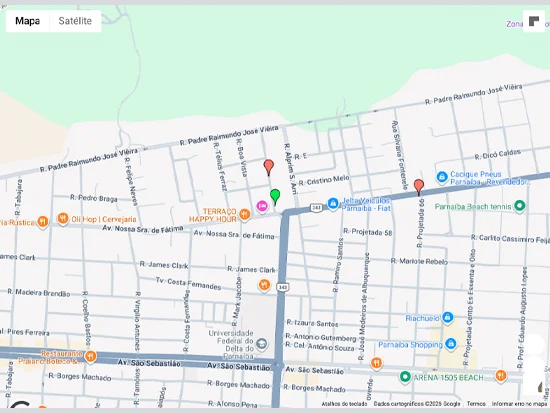
Task: Open Atalhos do teclado shortcuts button
Action: 344,404
